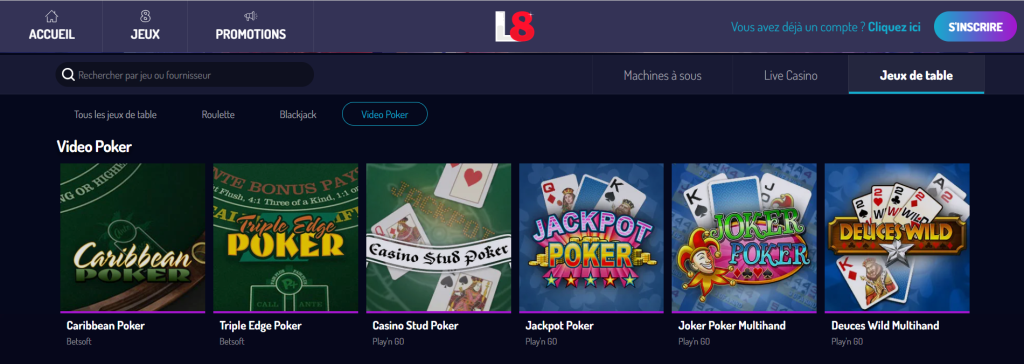
Task: Click the L8 logo
Action: click(x=515, y=26)
